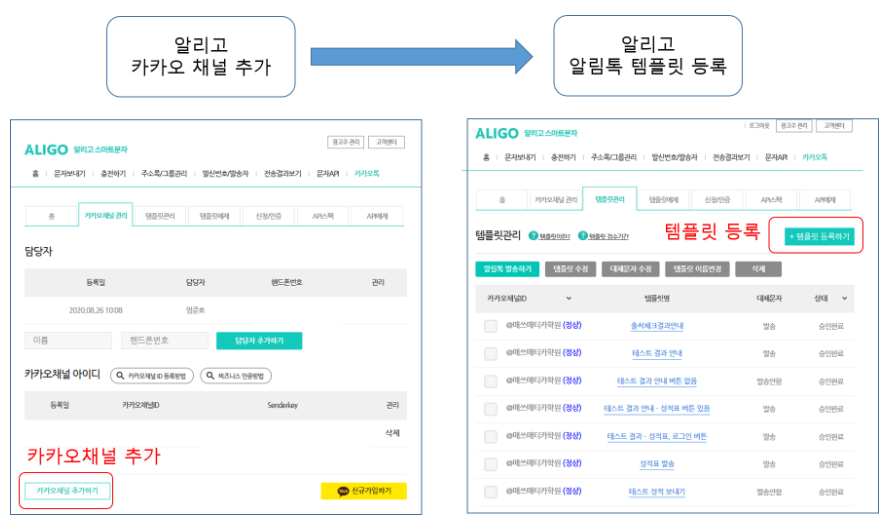This screenshot has width=889, height=520.
Task: Open 카카오톡 menu in right panel navigation
Action: coord(815,157)
